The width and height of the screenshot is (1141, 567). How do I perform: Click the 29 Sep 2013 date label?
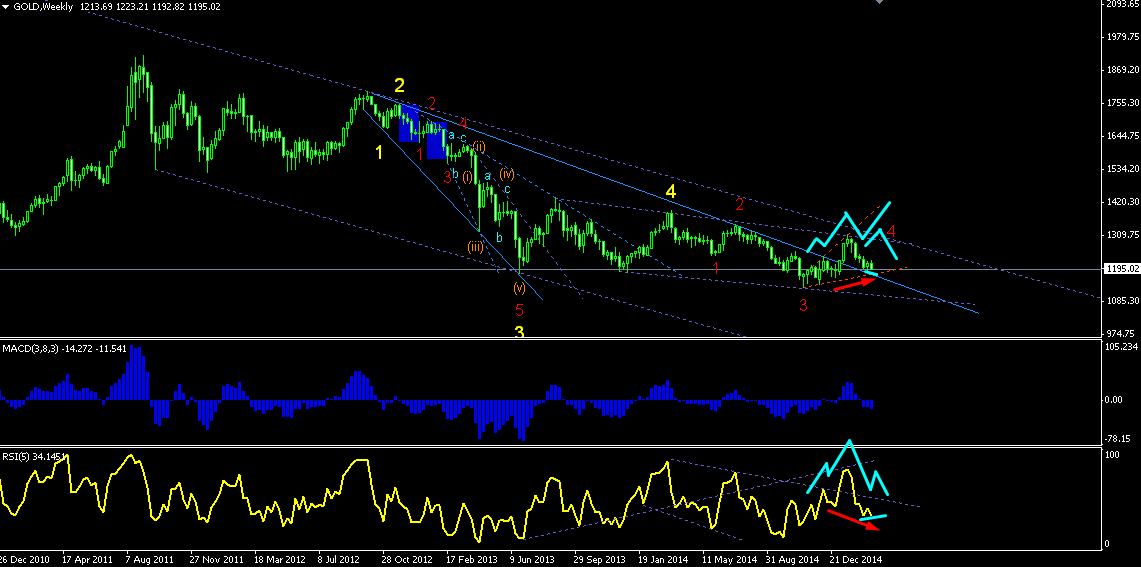click(x=599, y=560)
